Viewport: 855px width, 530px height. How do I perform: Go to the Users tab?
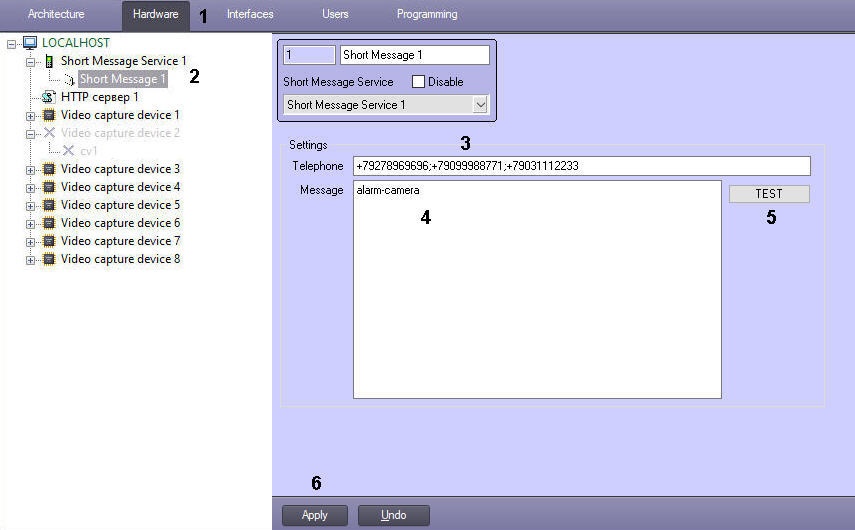pos(335,14)
